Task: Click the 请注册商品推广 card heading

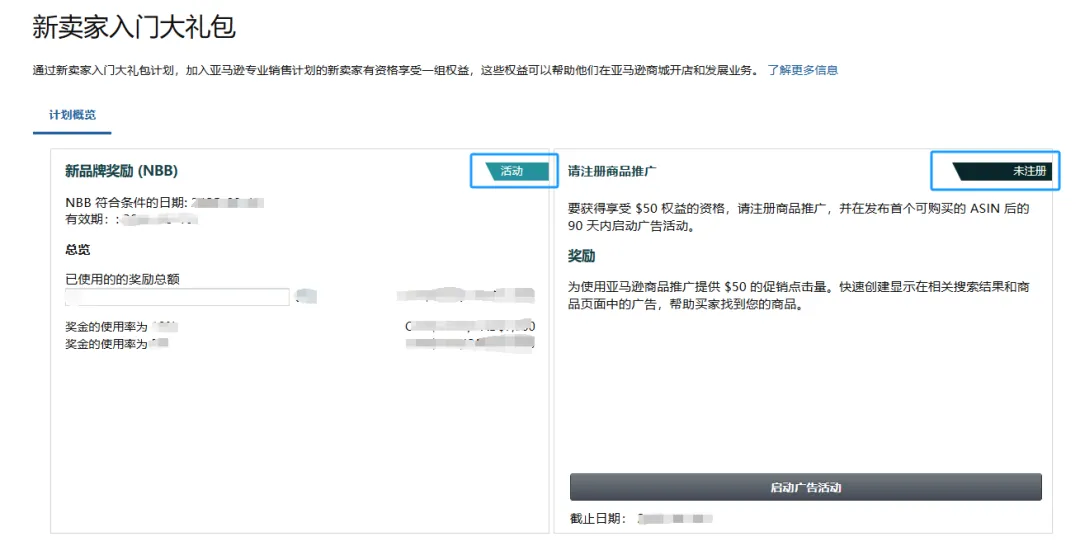Action: 612,171
